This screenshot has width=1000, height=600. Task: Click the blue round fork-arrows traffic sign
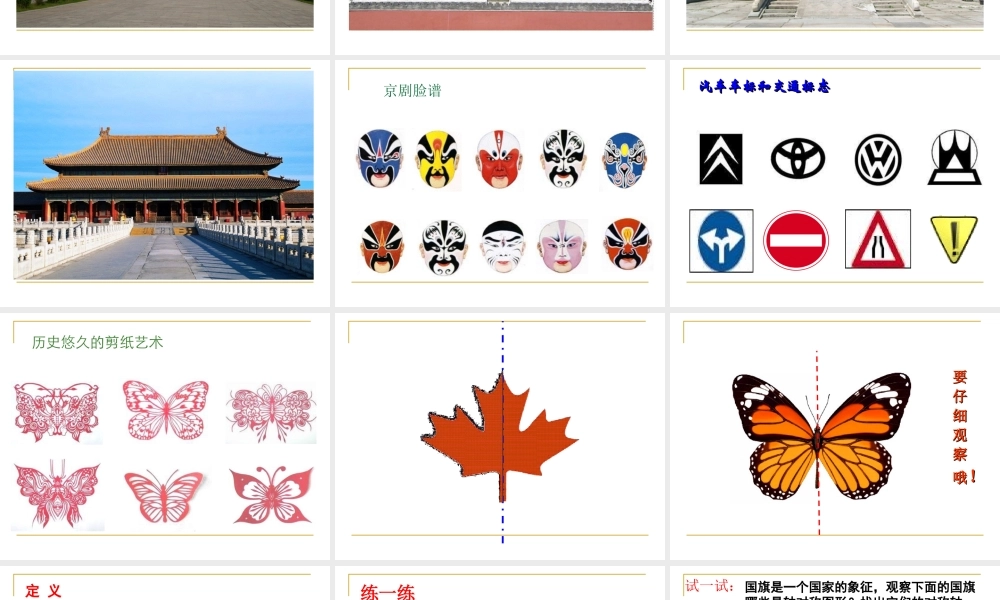[x=721, y=241]
